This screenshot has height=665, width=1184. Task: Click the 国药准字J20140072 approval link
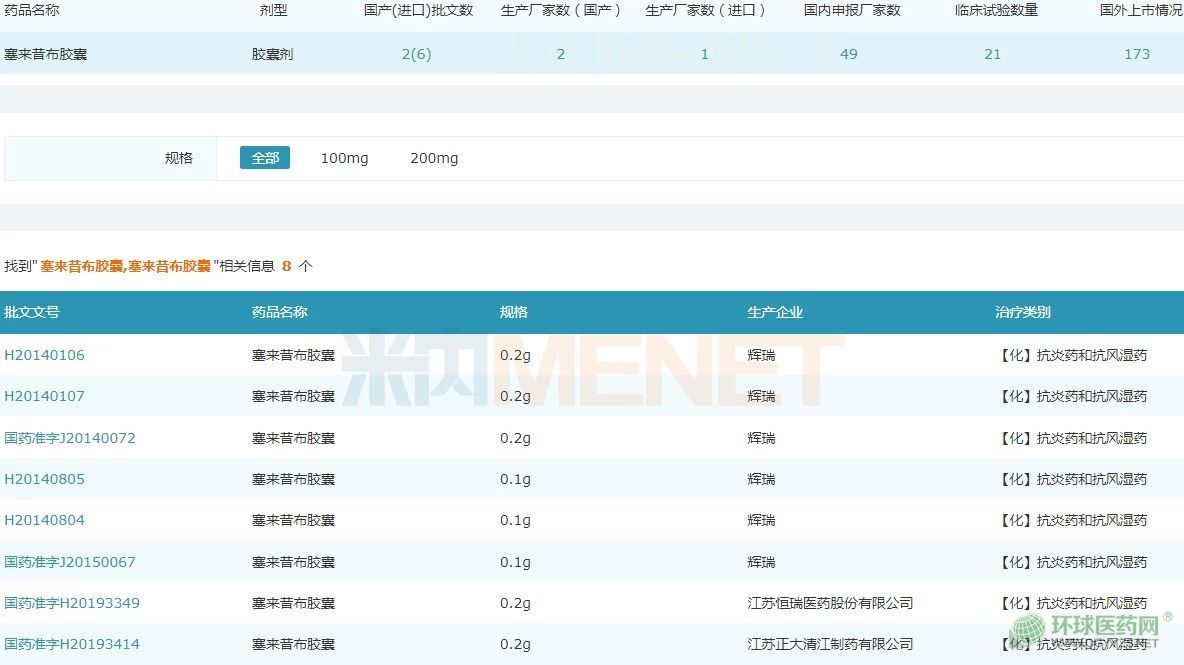tap(70, 438)
